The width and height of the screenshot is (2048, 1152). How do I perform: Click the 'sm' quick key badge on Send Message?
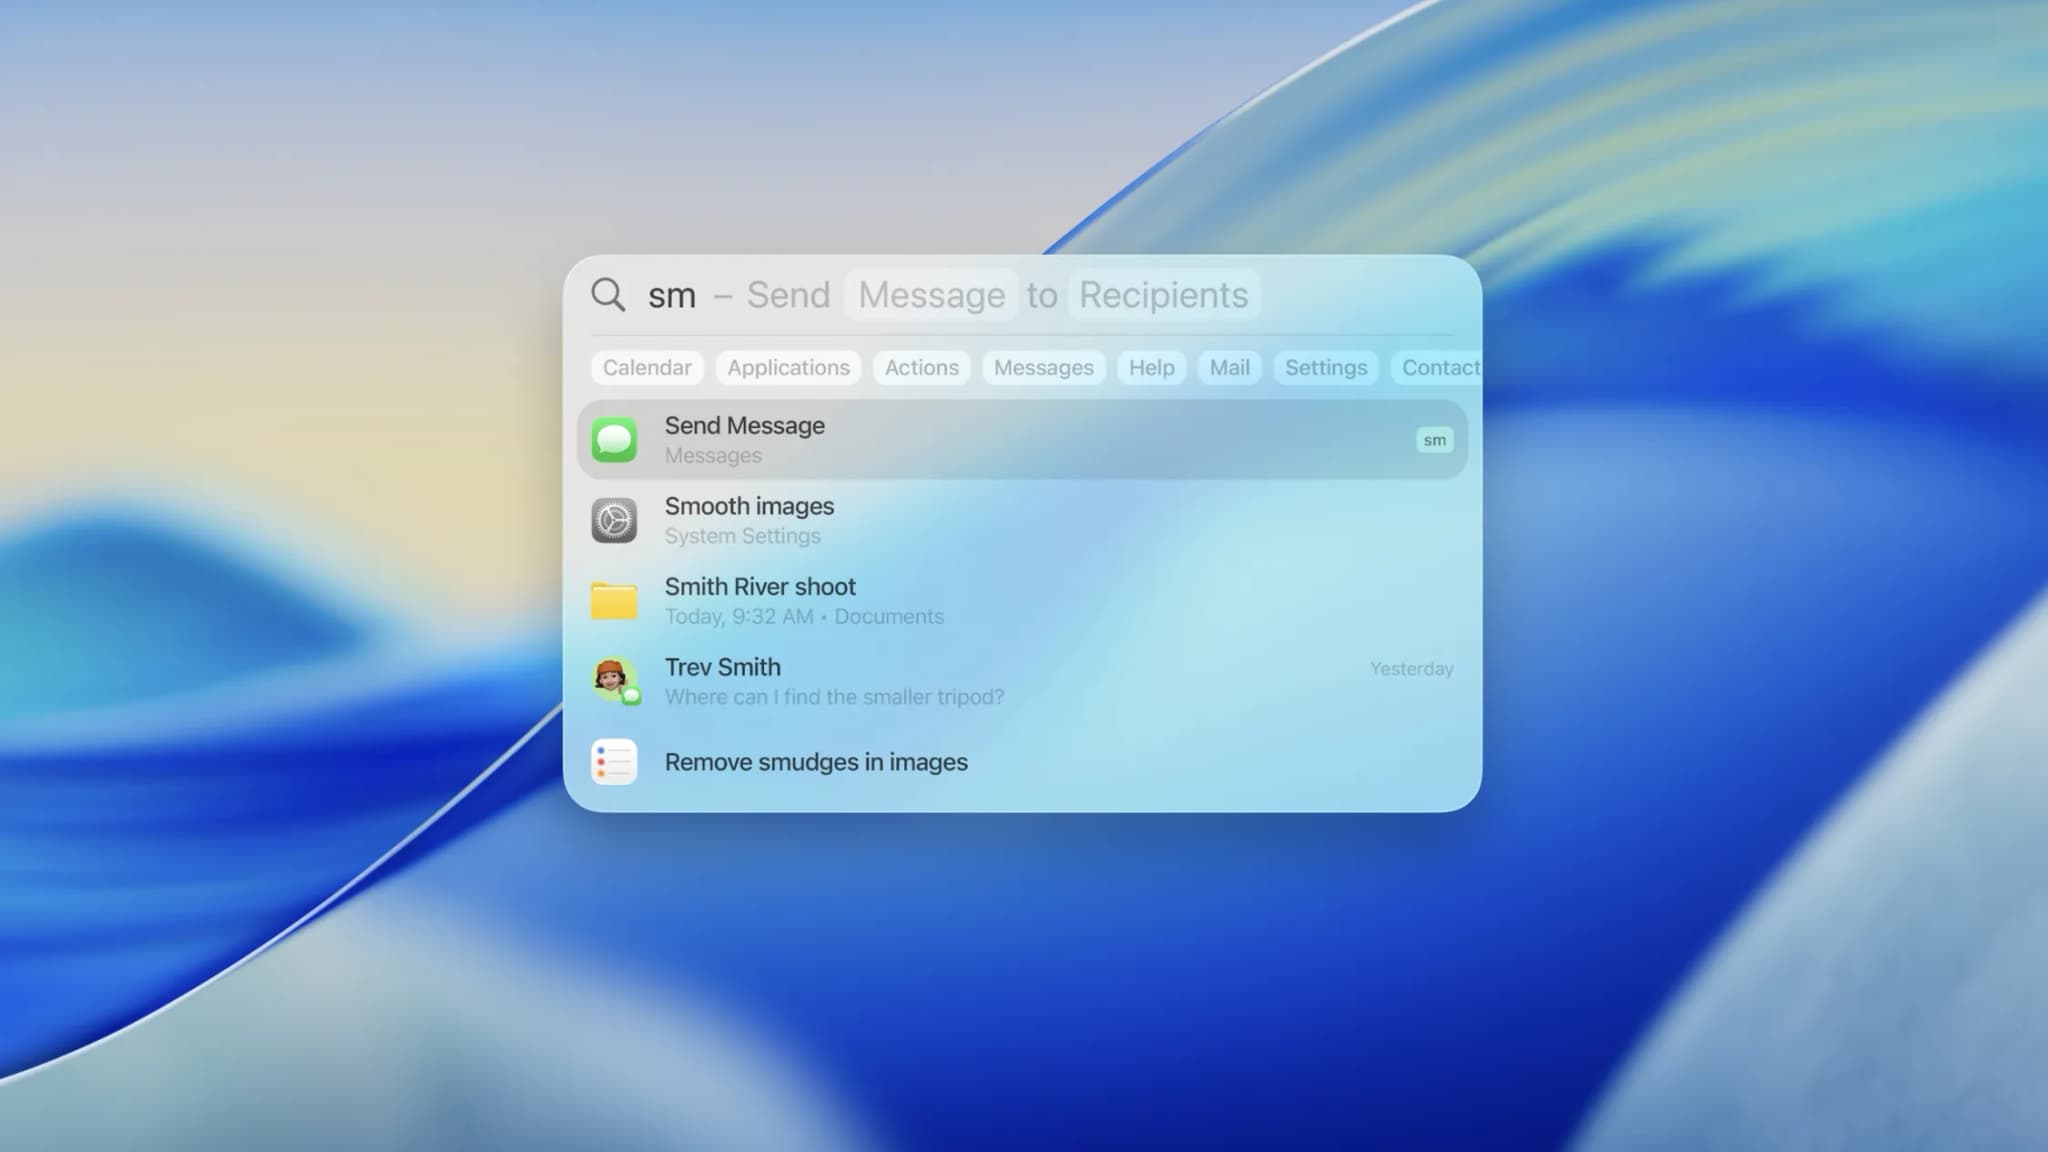(1434, 439)
